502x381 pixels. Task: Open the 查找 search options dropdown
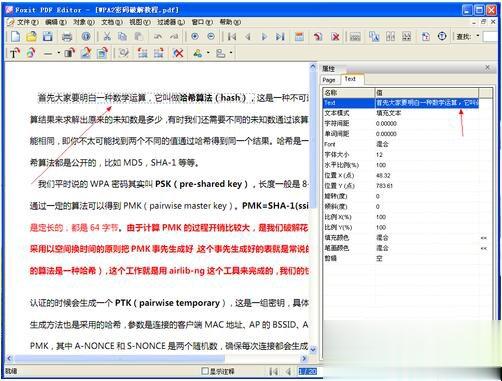477,36
